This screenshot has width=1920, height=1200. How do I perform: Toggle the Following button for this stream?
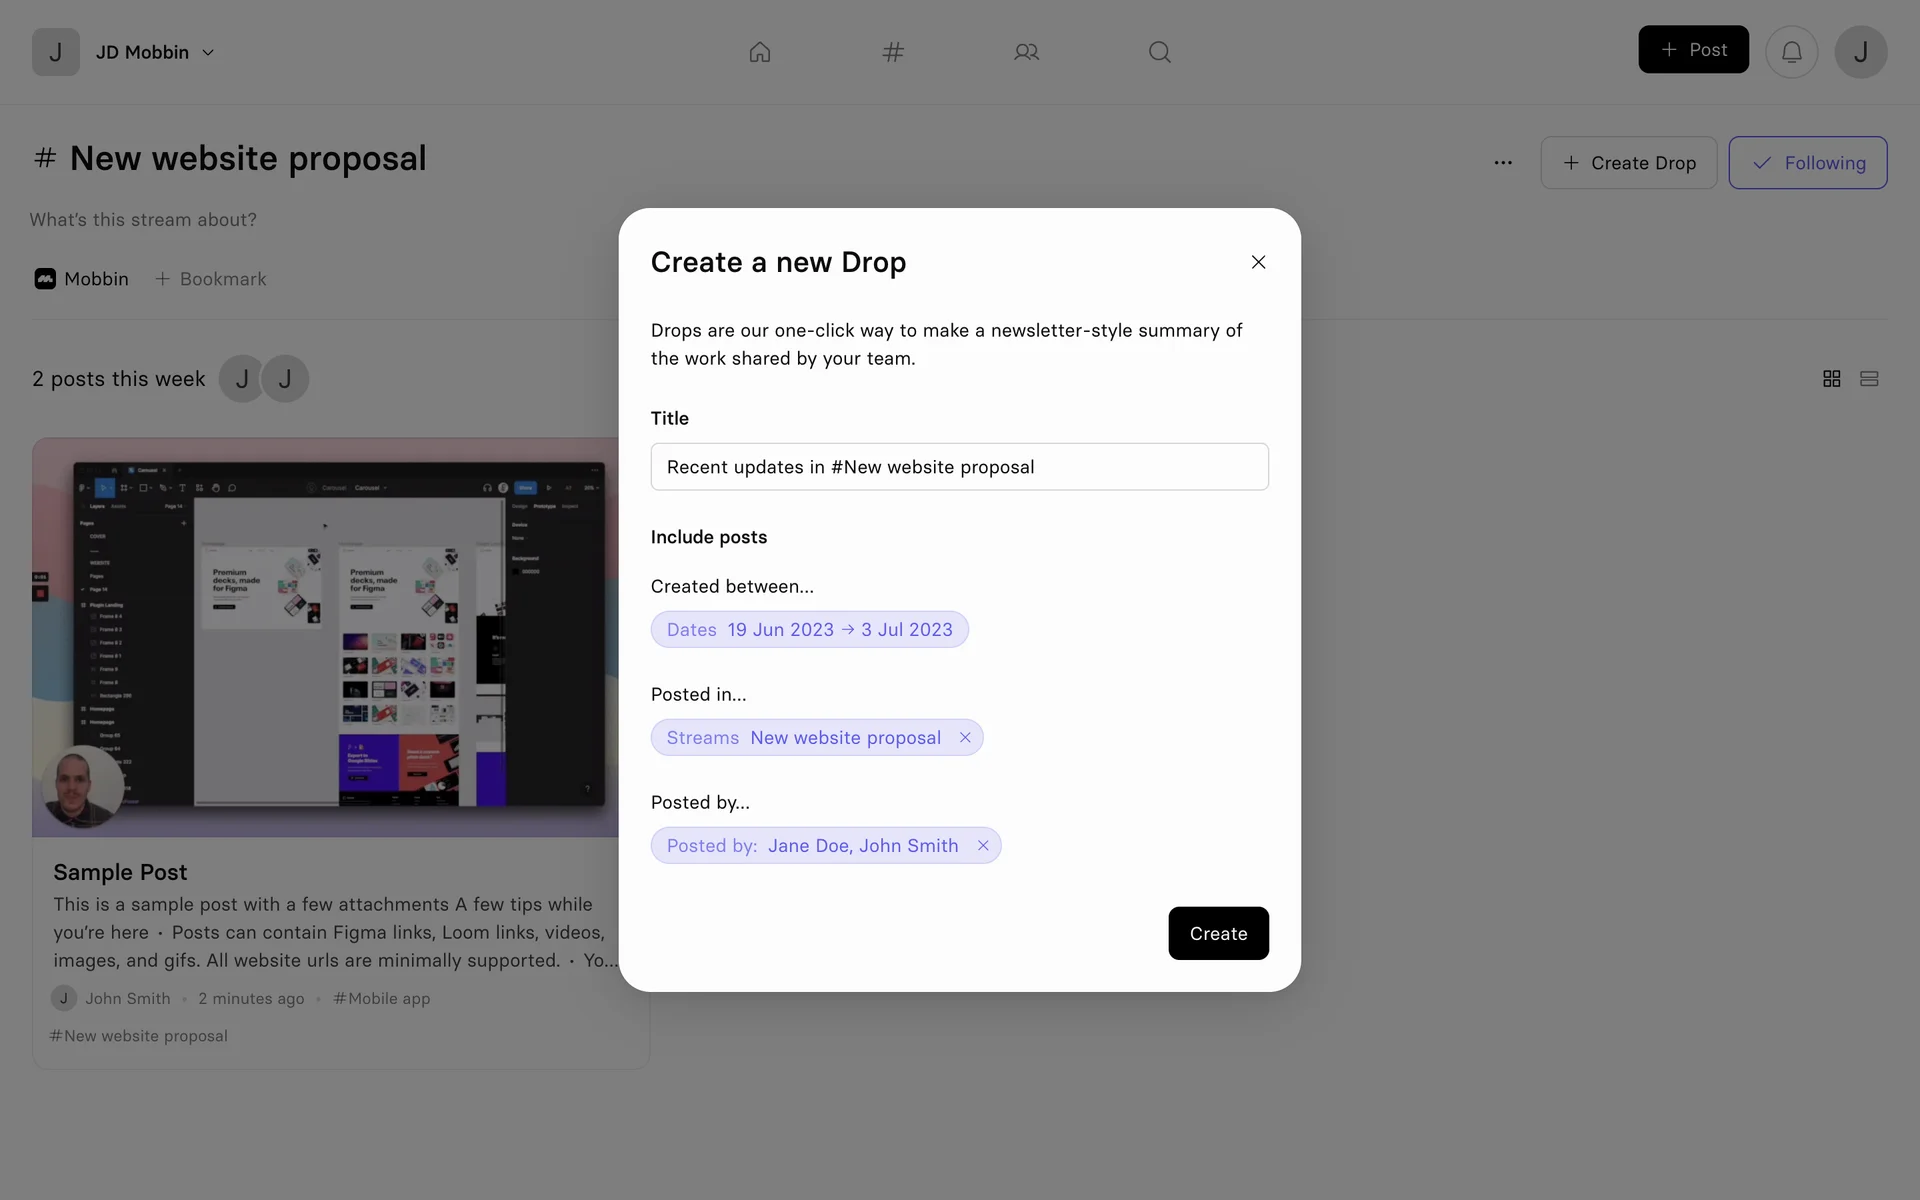(1807, 163)
